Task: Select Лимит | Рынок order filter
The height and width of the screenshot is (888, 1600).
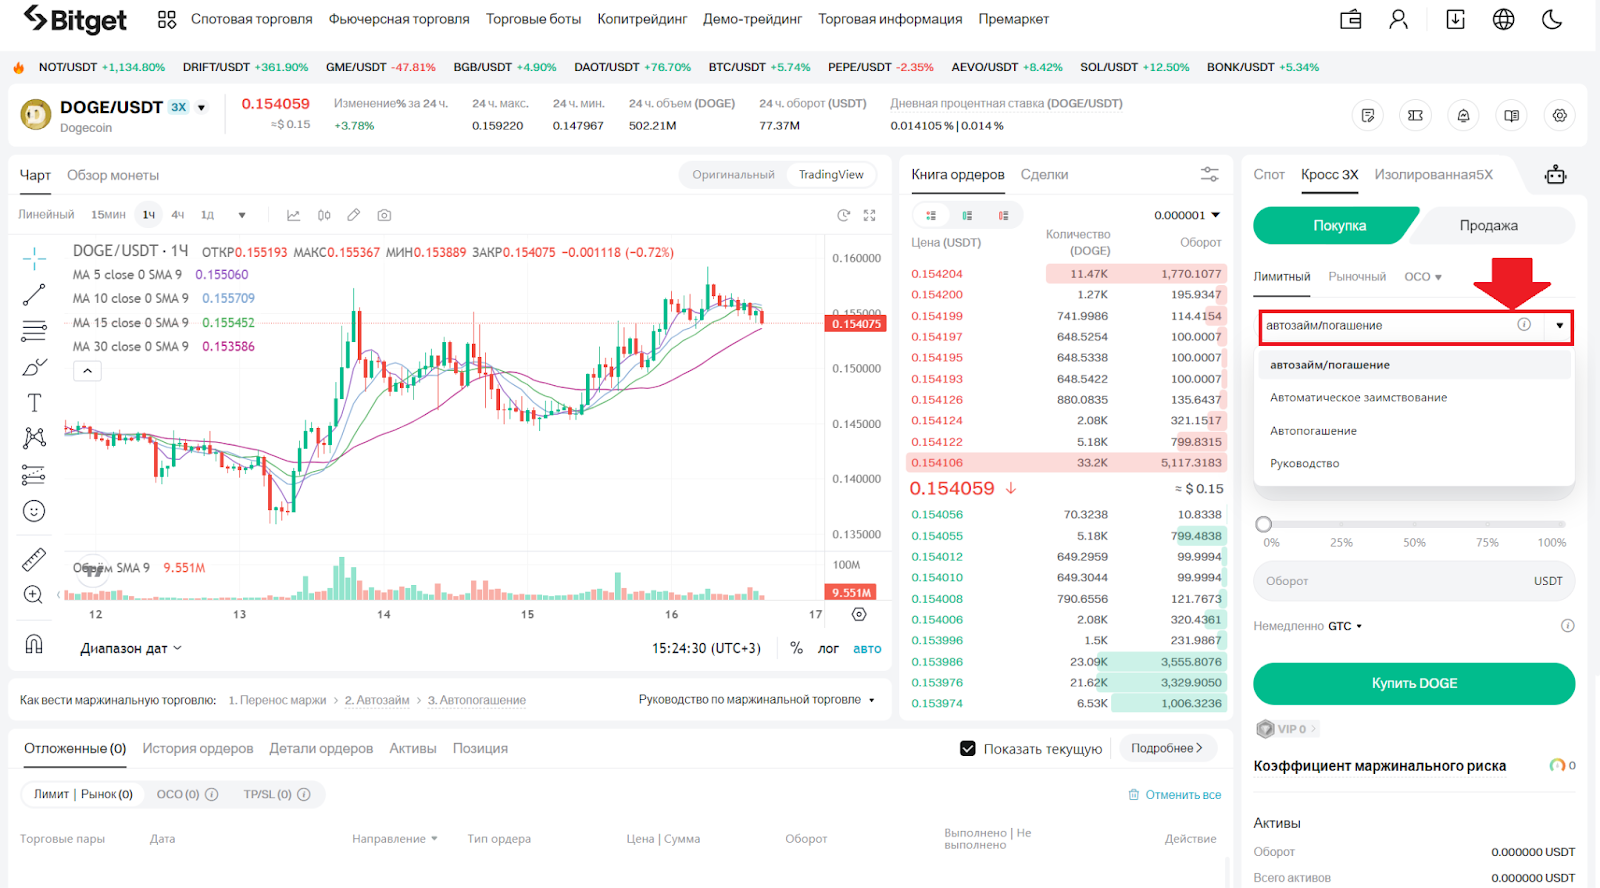Action: click(x=83, y=794)
